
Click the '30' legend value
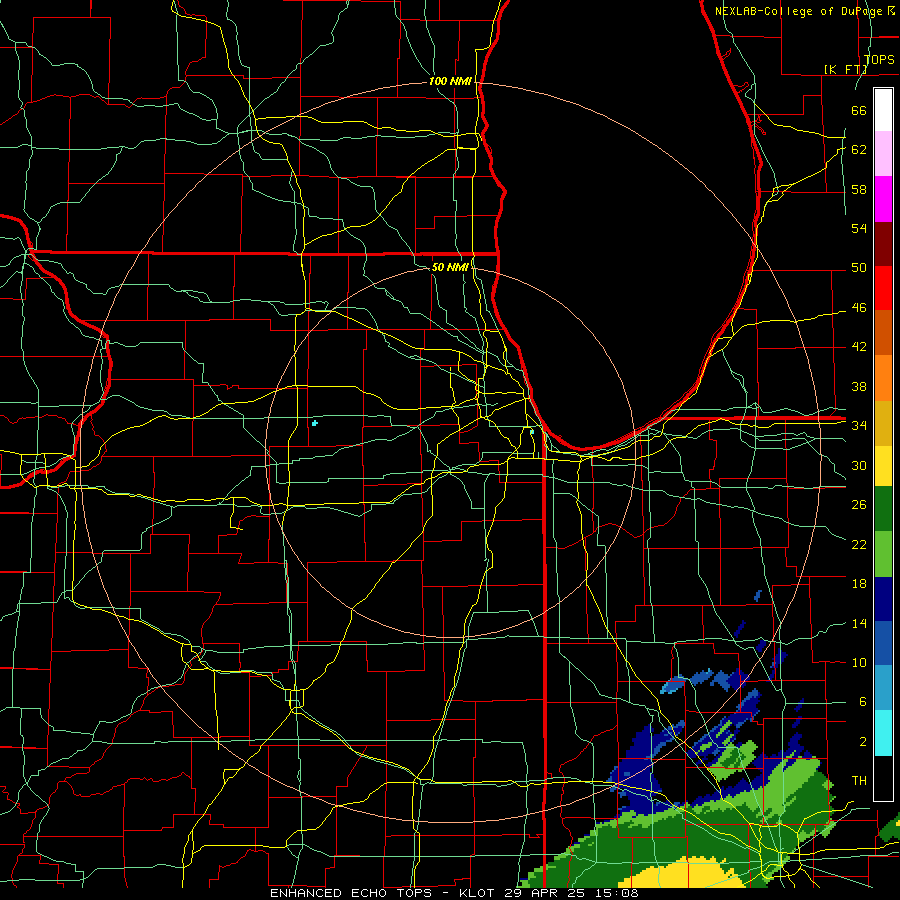coord(859,465)
